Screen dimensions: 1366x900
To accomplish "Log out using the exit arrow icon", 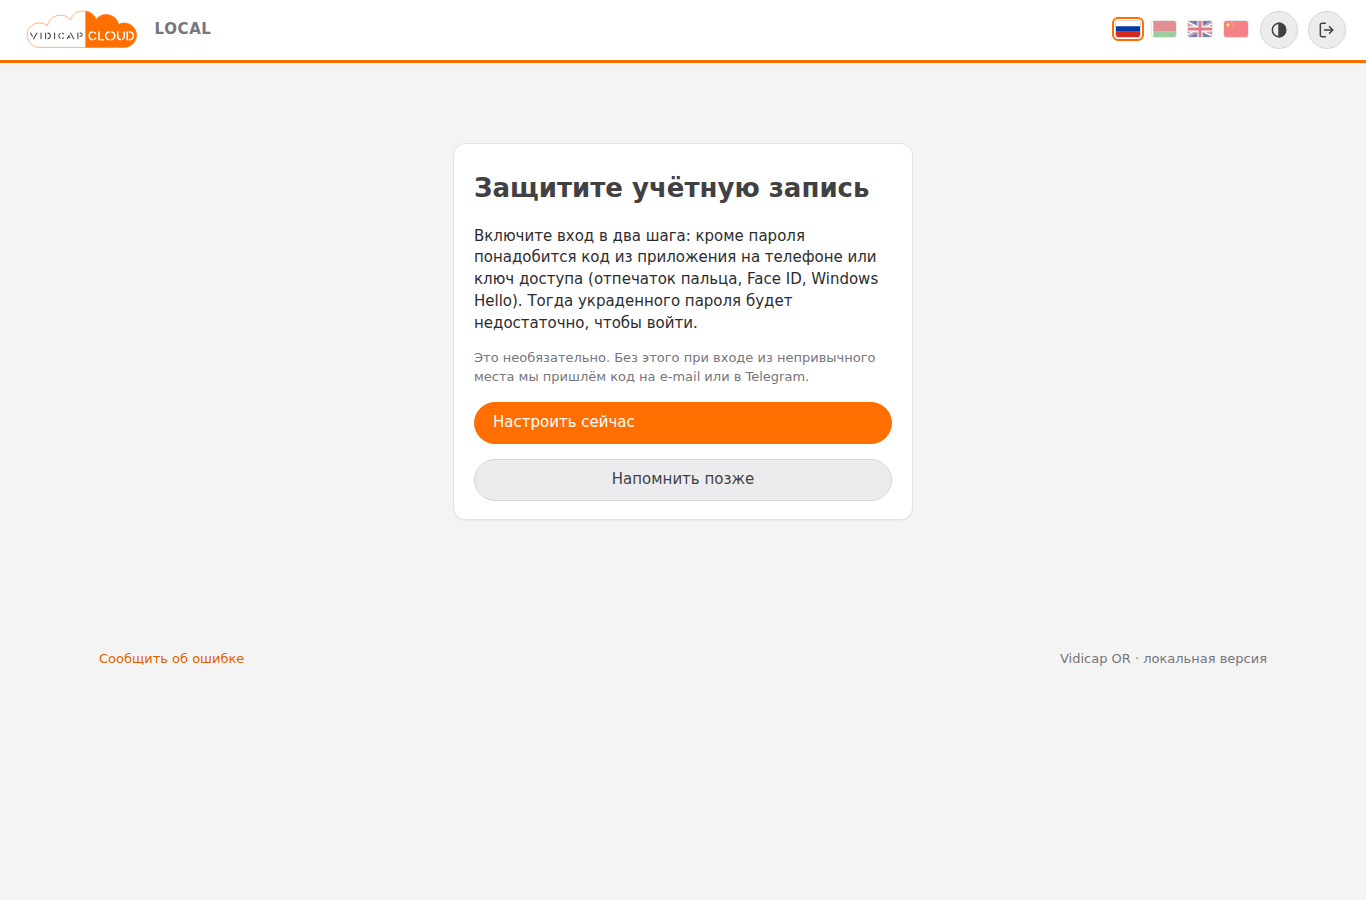I will click(x=1327, y=30).
